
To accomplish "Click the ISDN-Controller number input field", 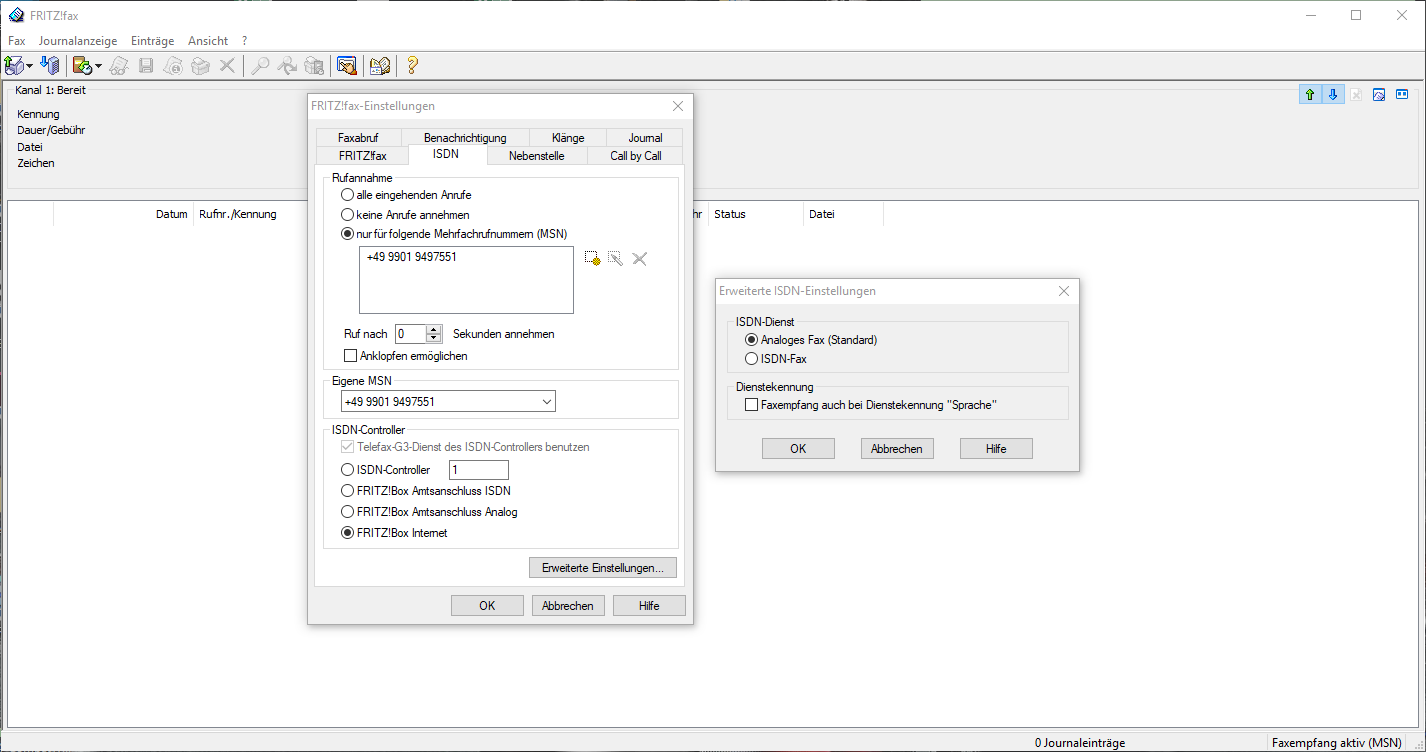I will [479, 470].
